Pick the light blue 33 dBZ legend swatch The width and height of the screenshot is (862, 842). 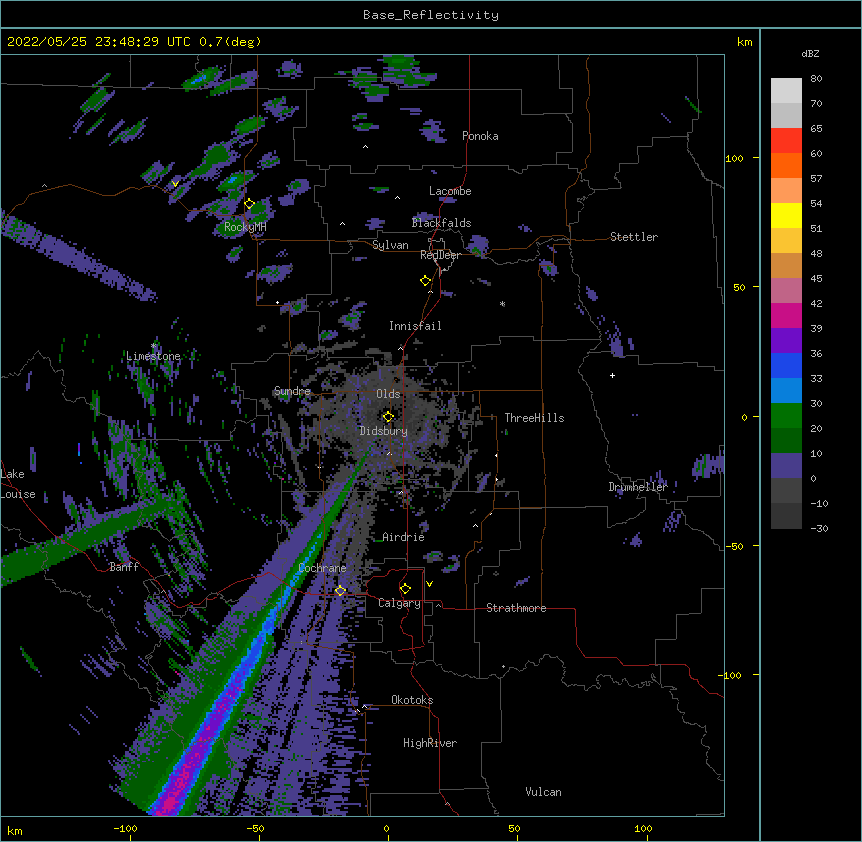click(786, 391)
